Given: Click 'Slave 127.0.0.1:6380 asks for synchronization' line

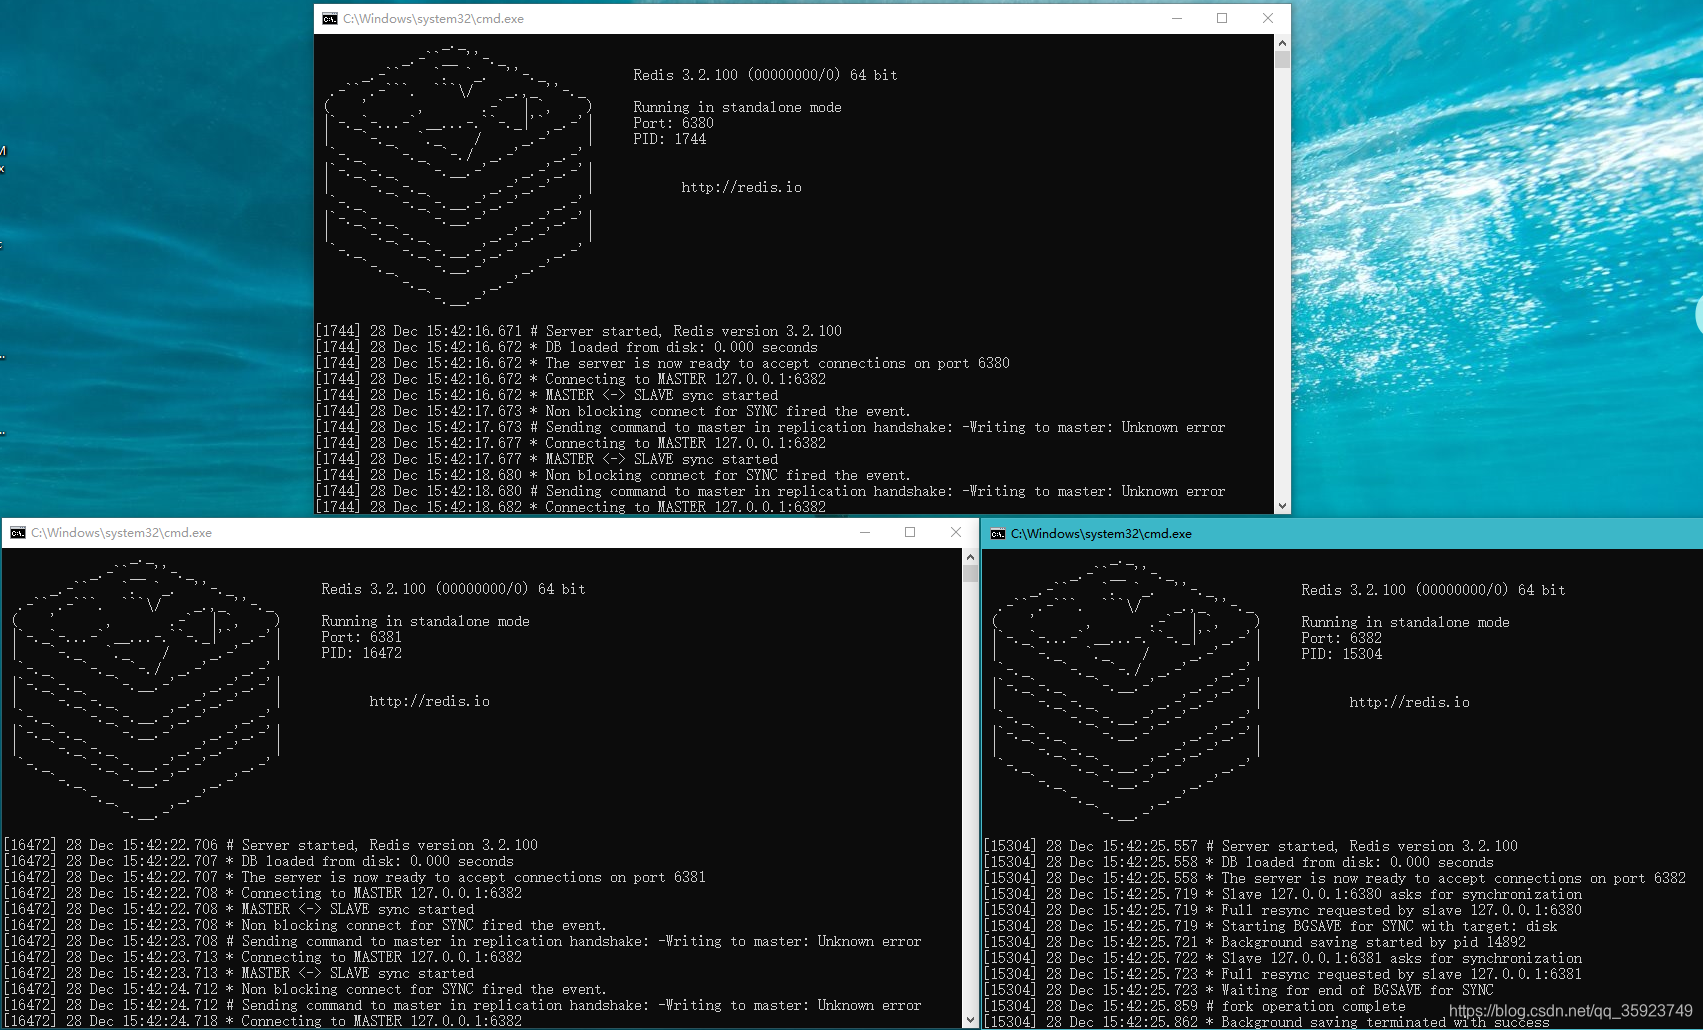Looking at the screenshot, I should tap(1283, 894).
